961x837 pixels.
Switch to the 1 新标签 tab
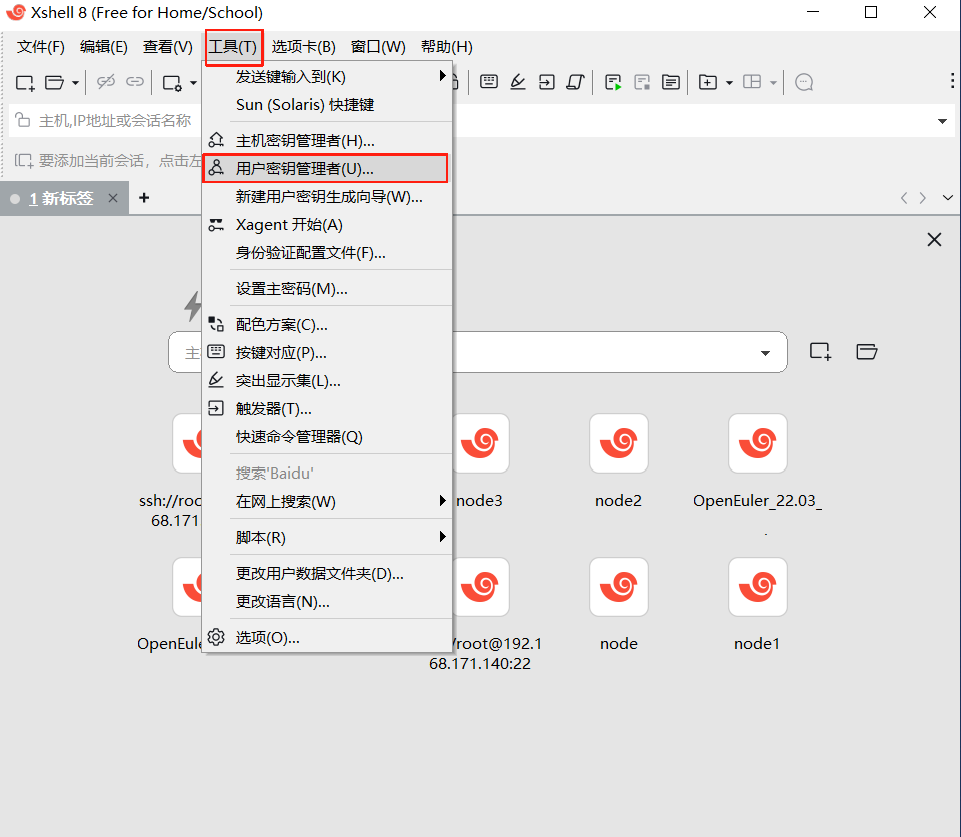coord(61,199)
